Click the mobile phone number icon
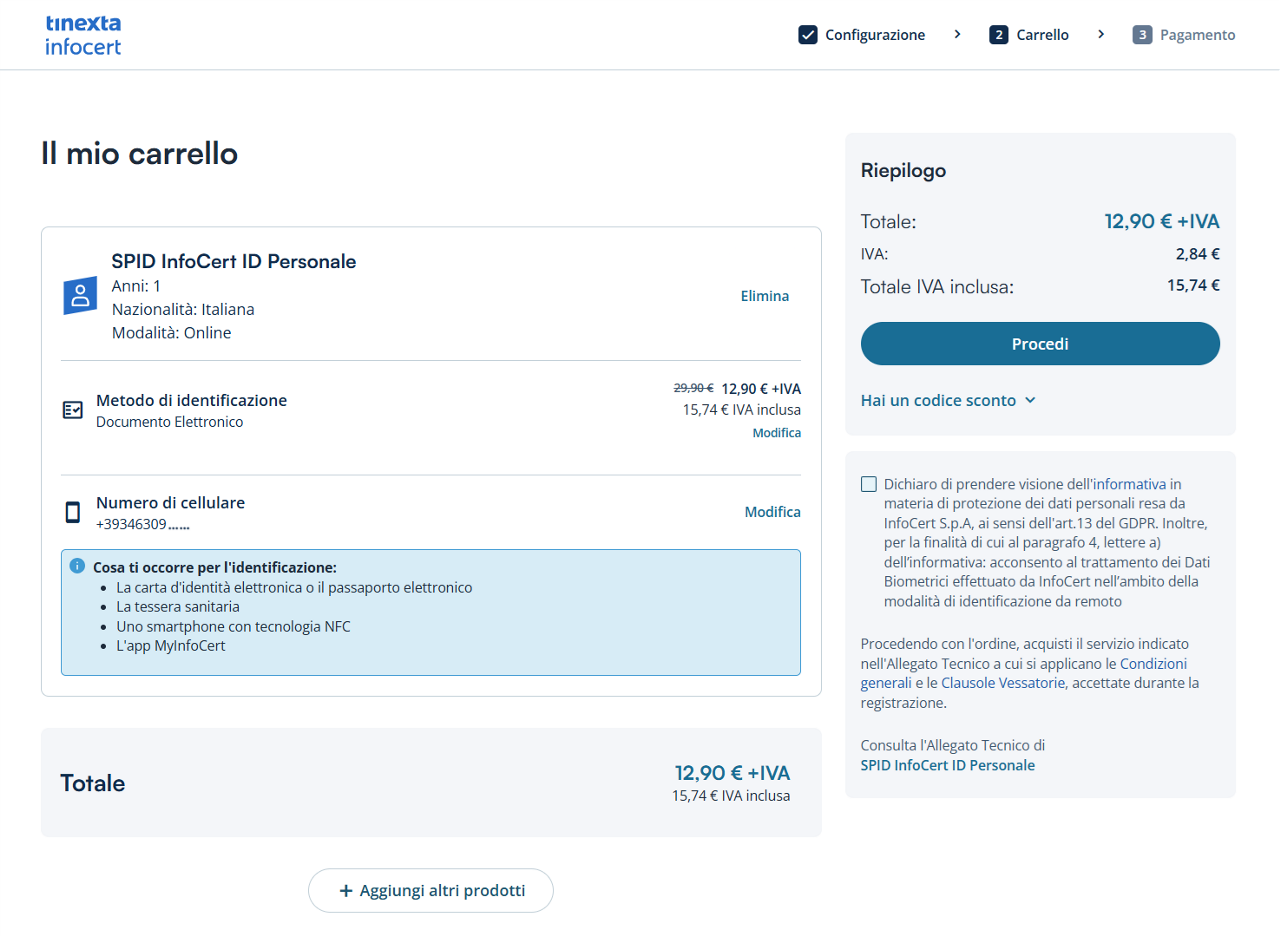Image resolution: width=1280 pixels, height=936 pixels. click(72, 513)
